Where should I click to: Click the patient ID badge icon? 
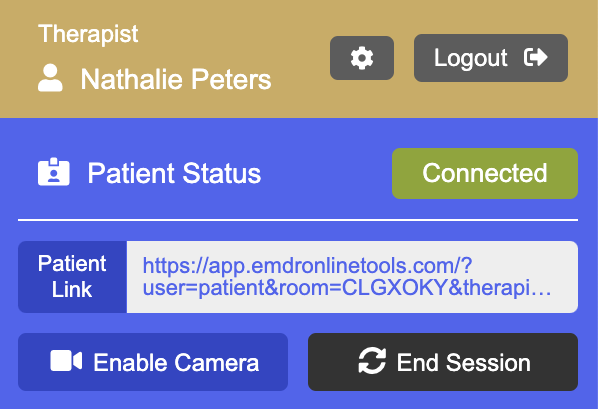[54, 172]
